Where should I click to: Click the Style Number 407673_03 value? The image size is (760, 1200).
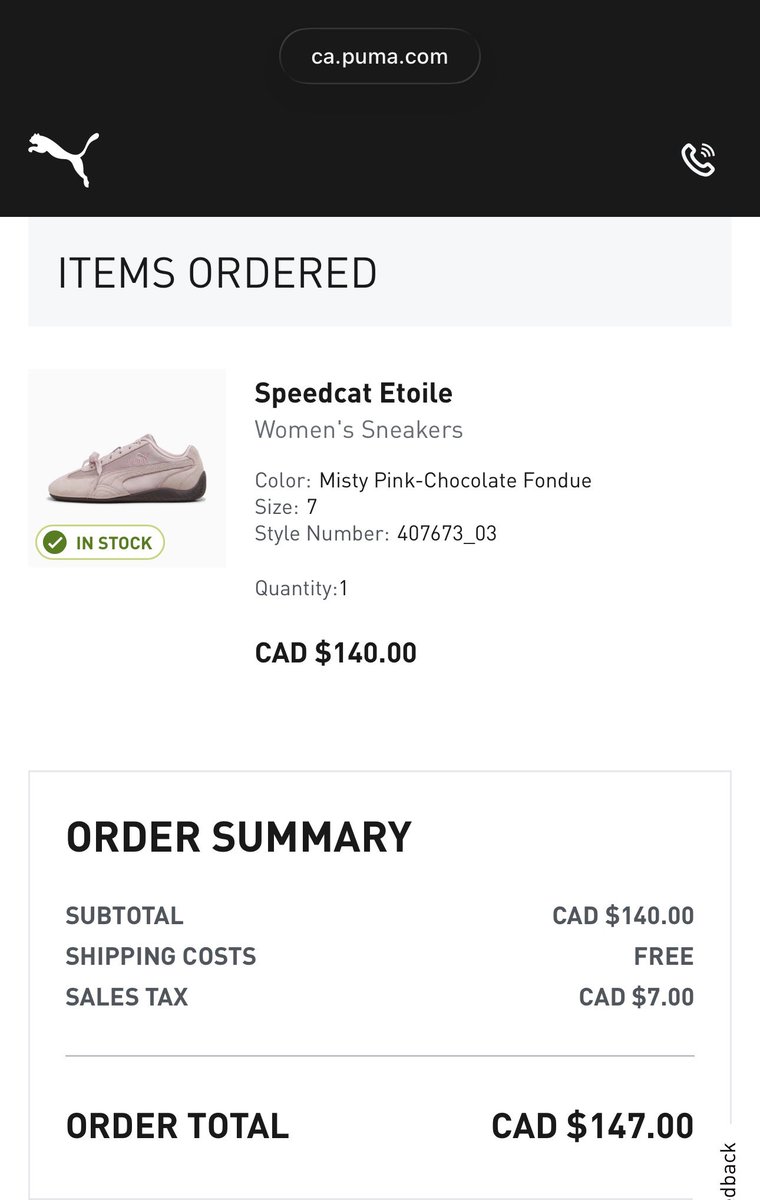pos(447,534)
